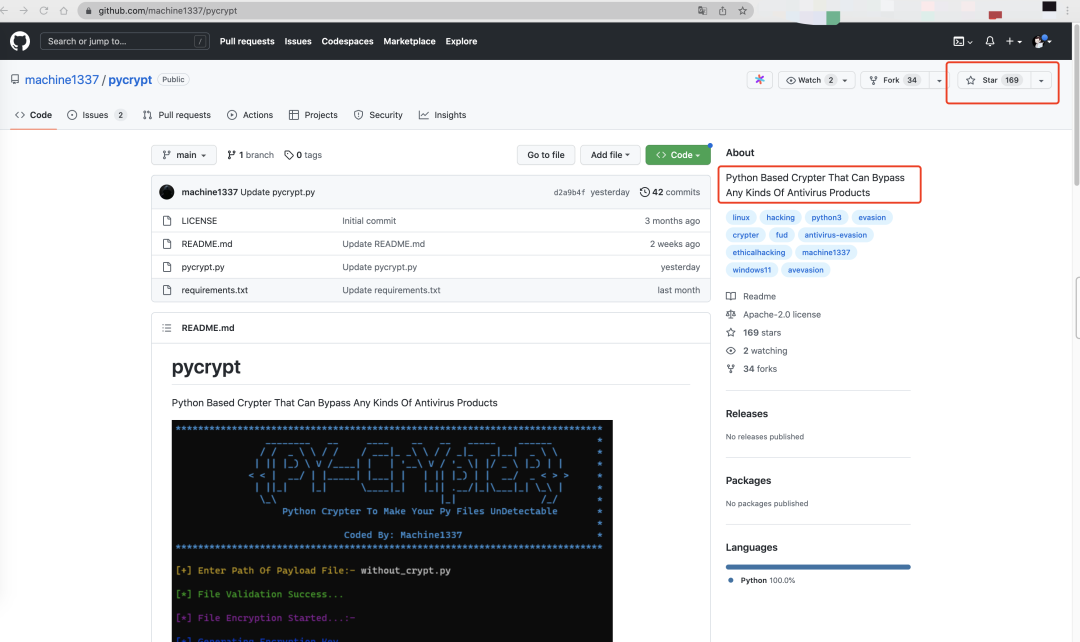Image resolution: width=1080 pixels, height=642 pixels.
Task: Click the Go to file button
Action: click(546, 155)
